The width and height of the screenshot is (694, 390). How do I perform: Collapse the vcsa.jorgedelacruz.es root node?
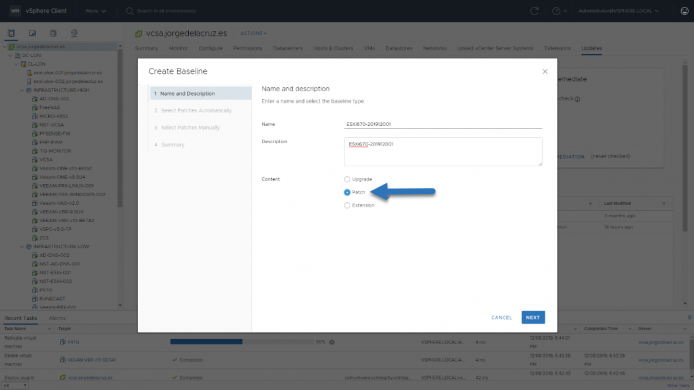(x=5, y=46)
